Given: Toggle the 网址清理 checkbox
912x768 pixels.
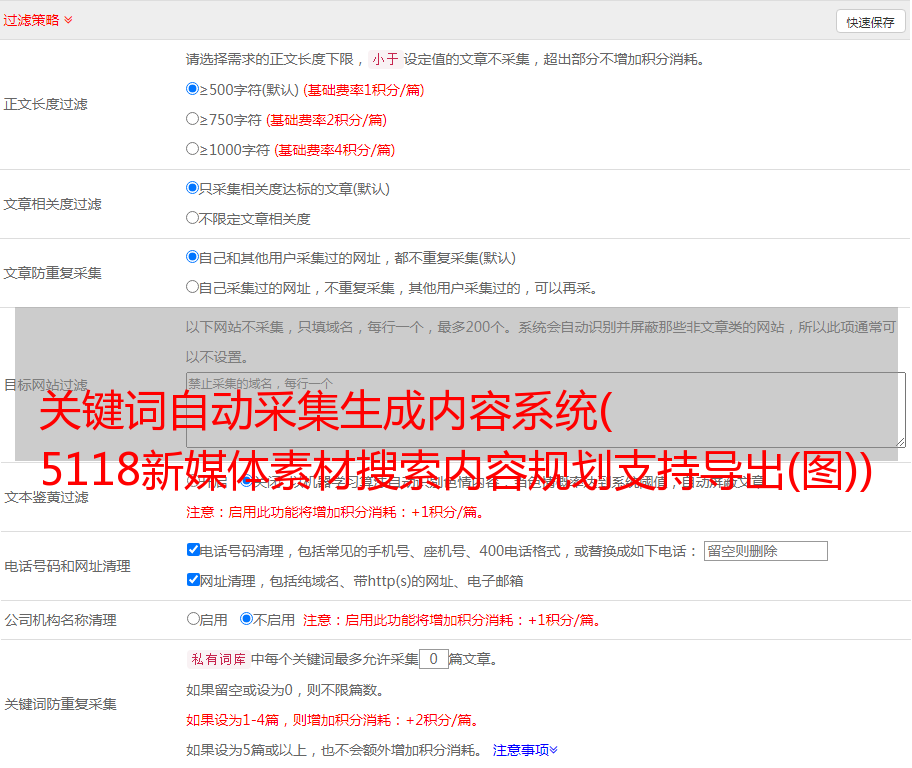Looking at the screenshot, I should (194, 579).
